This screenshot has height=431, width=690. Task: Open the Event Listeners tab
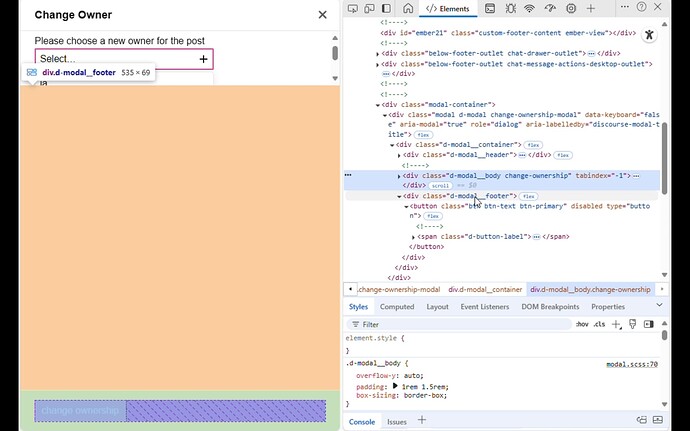[485, 307]
